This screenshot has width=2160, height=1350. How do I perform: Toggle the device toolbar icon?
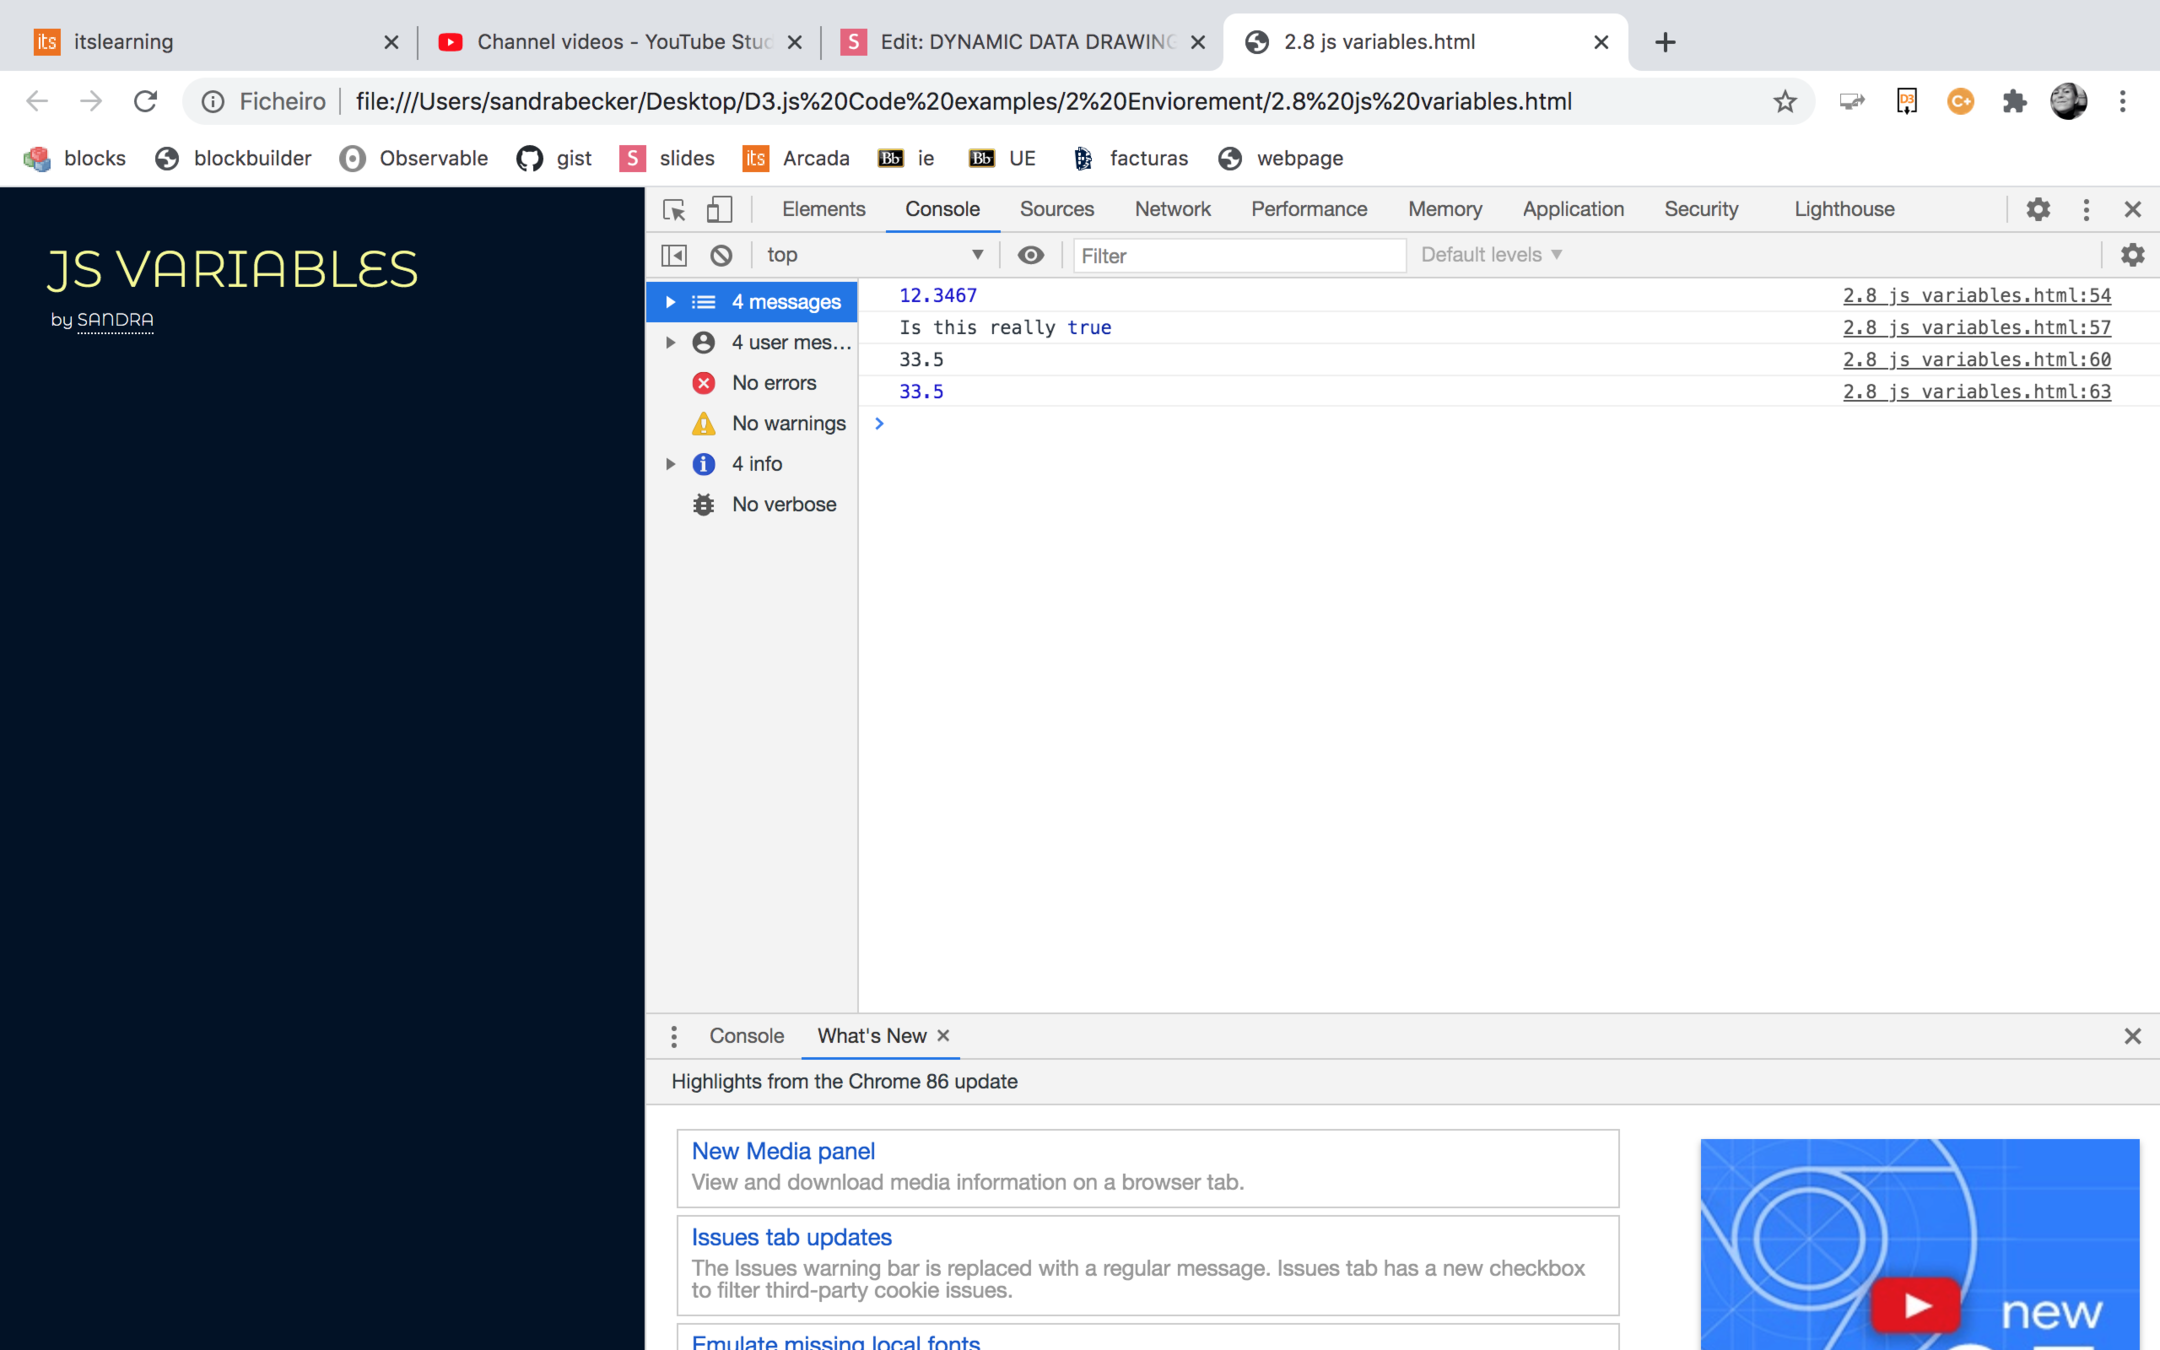point(719,209)
